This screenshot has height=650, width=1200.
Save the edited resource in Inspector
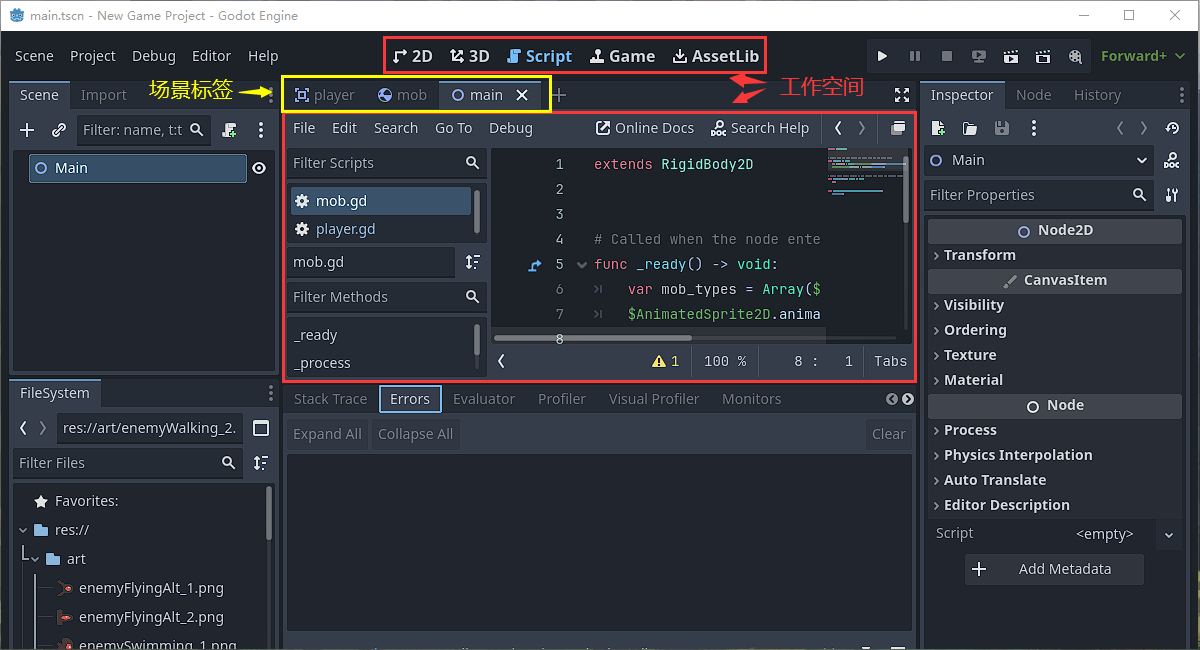1002,128
